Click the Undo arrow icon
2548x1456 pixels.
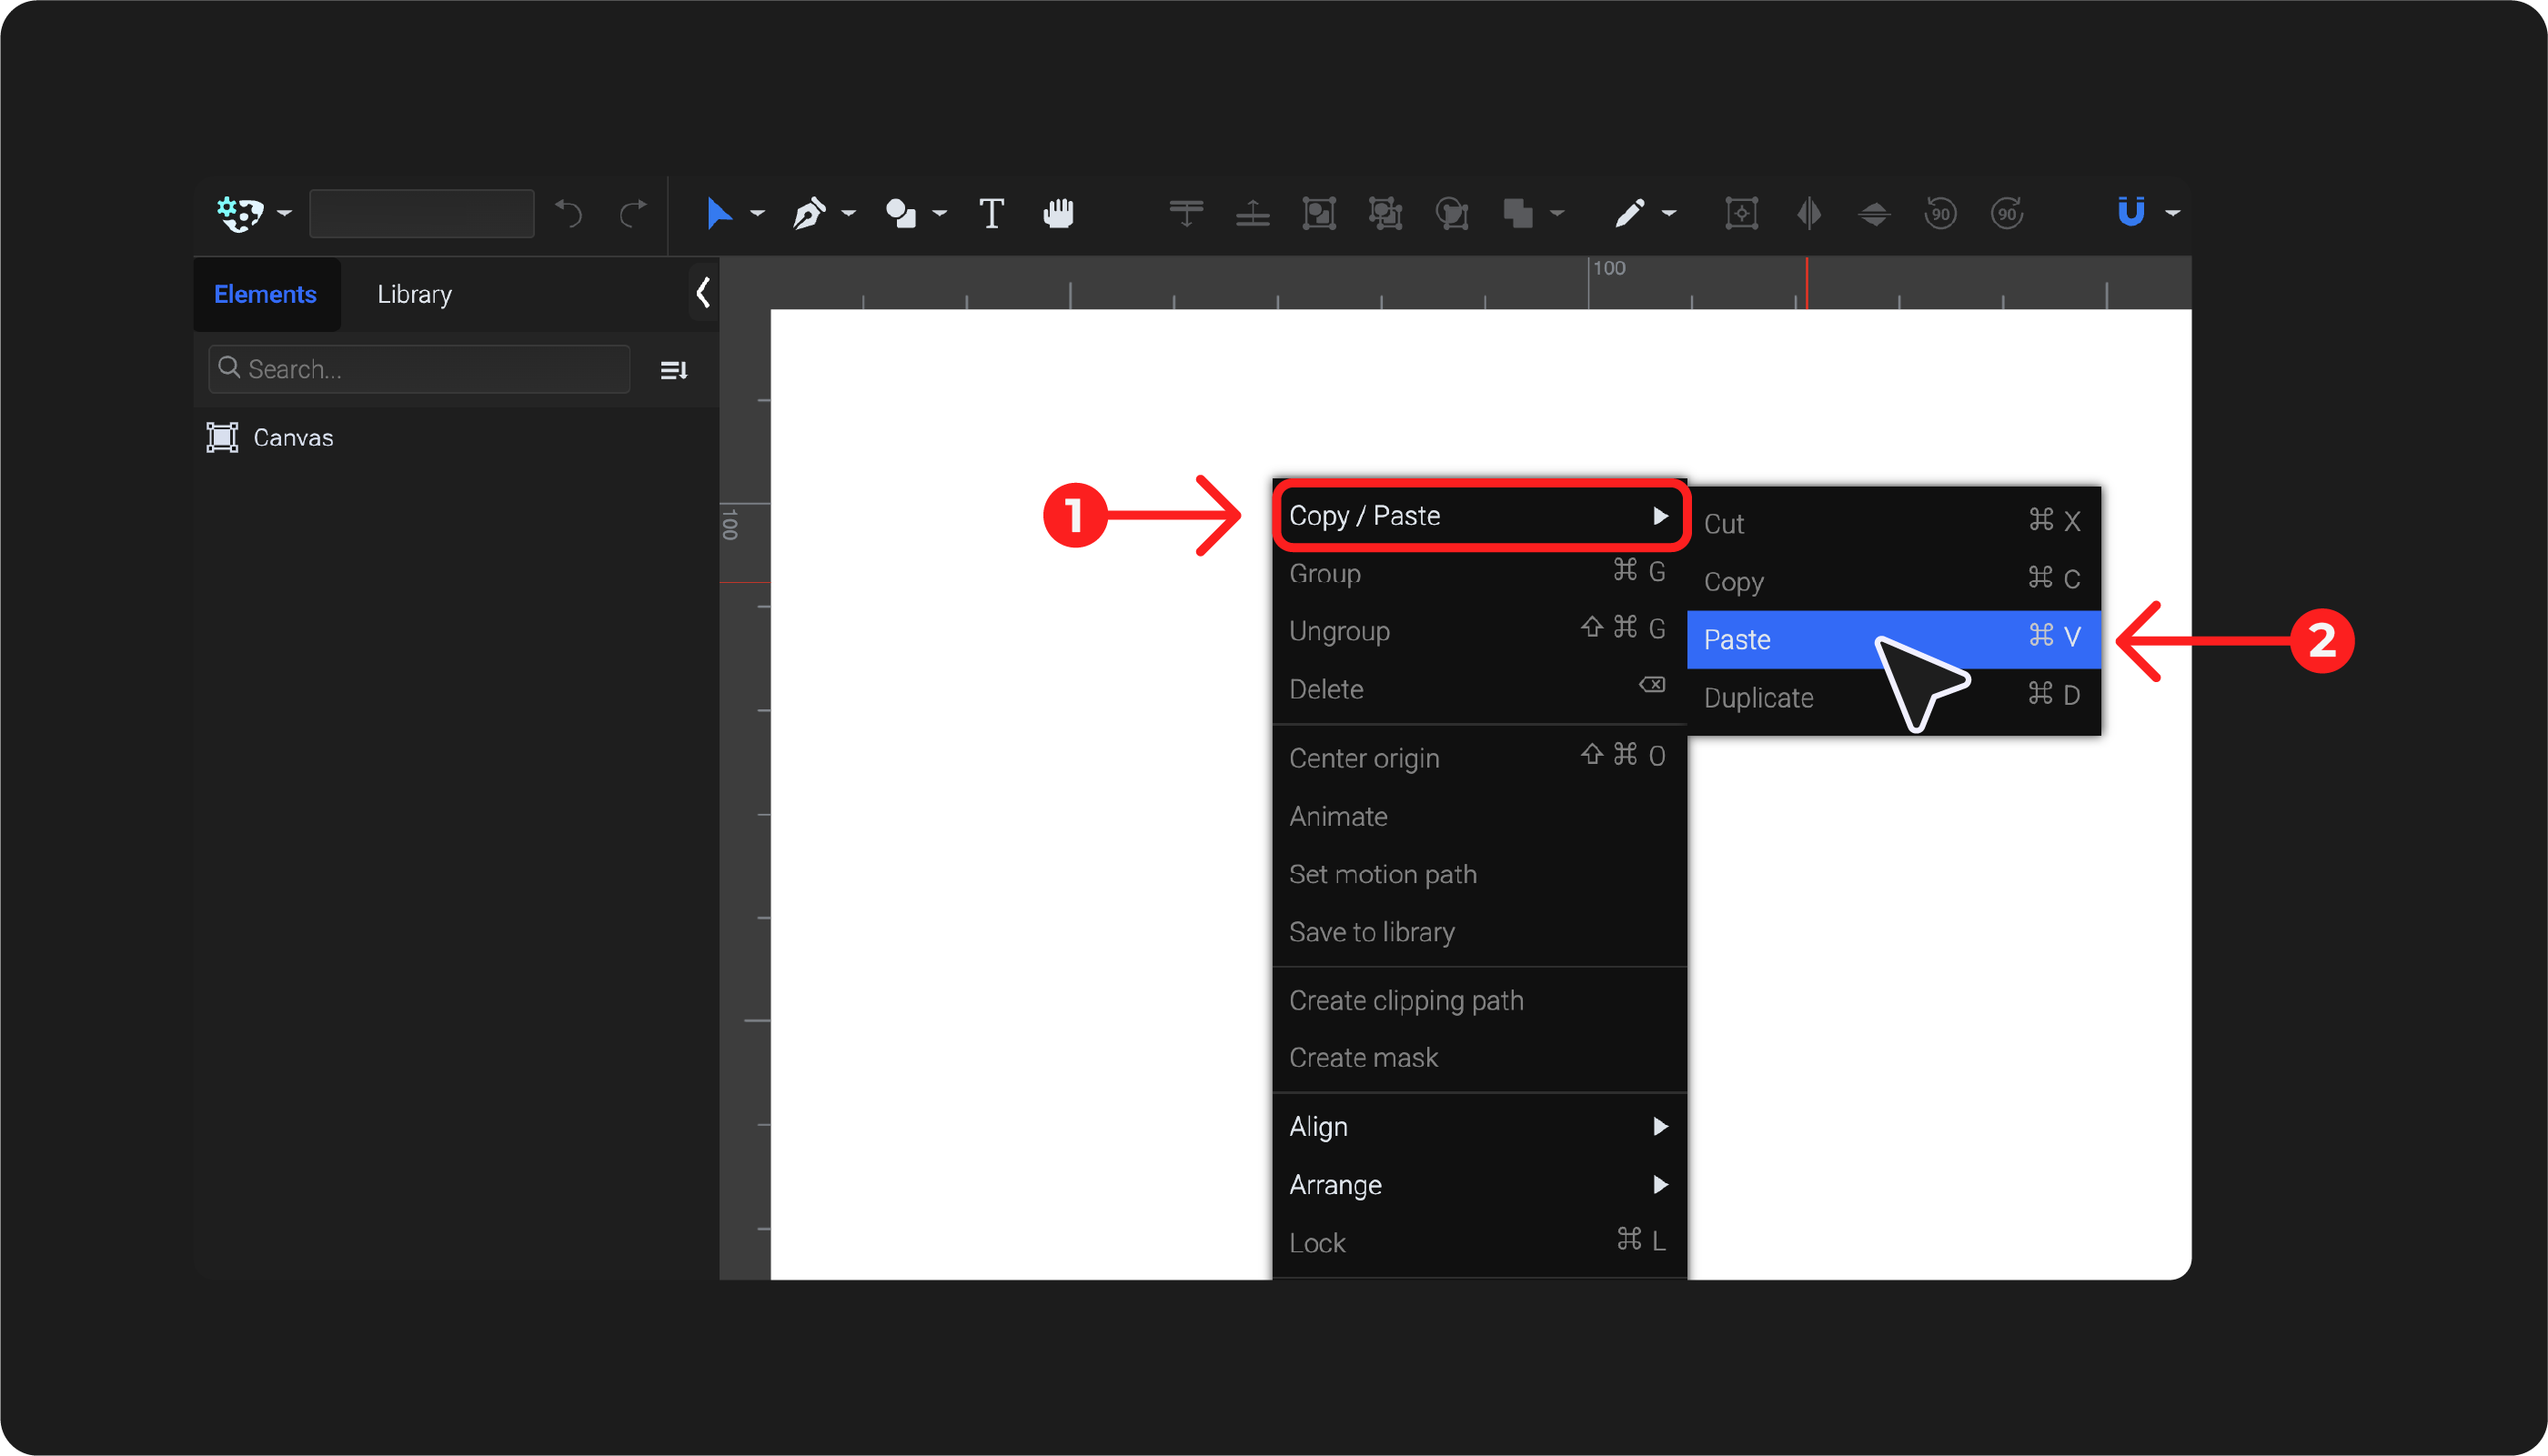pyautogui.click(x=569, y=213)
